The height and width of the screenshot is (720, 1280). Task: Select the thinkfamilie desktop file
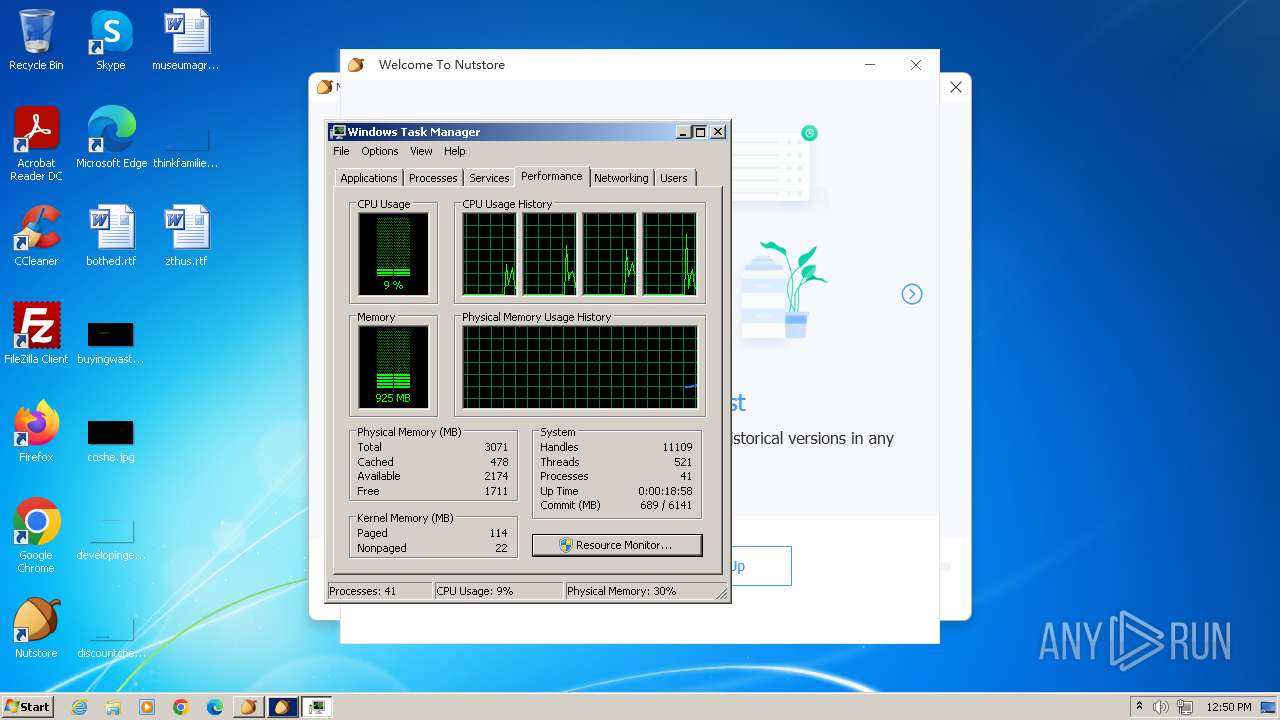pyautogui.click(x=186, y=144)
